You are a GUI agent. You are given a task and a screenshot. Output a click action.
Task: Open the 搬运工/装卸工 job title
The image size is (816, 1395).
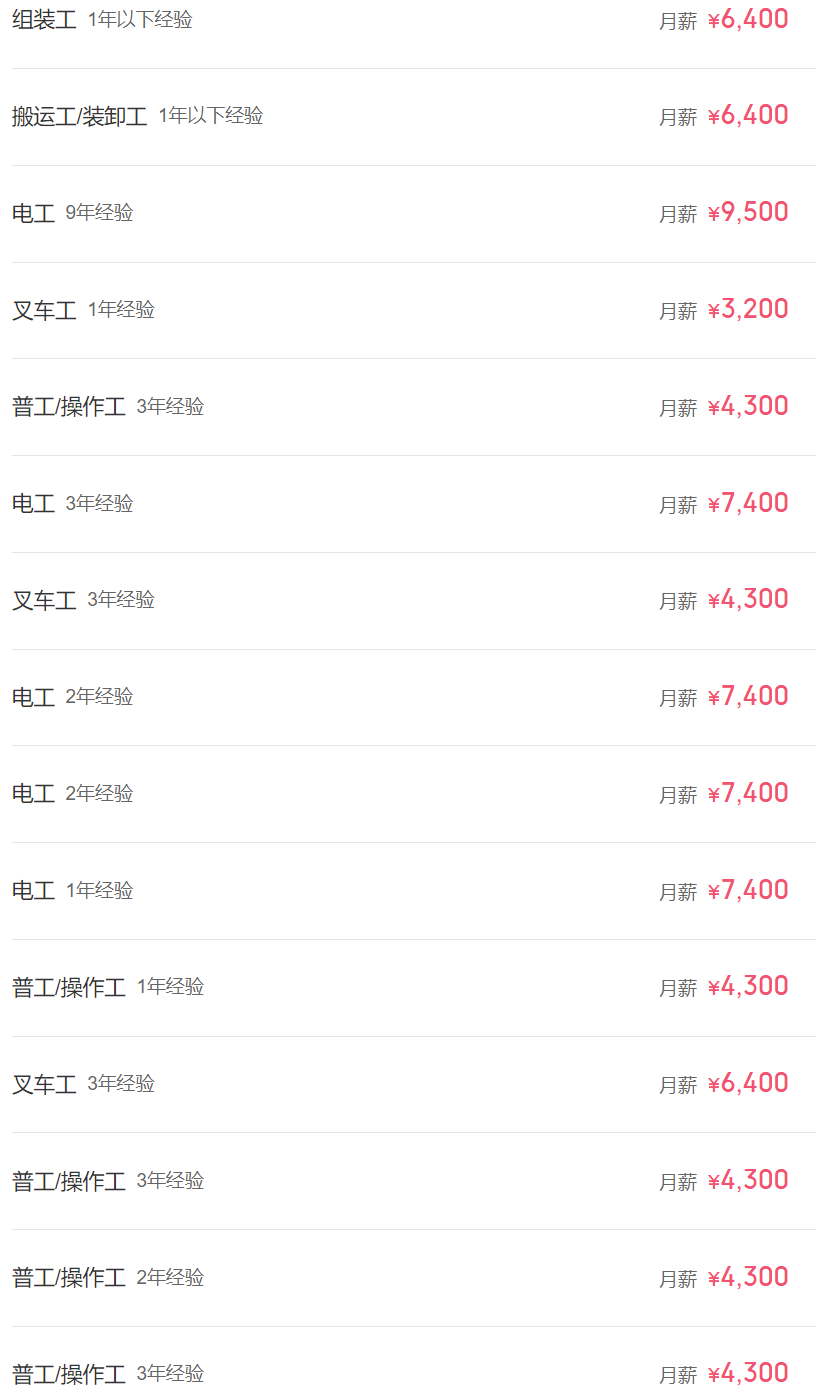(x=79, y=116)
